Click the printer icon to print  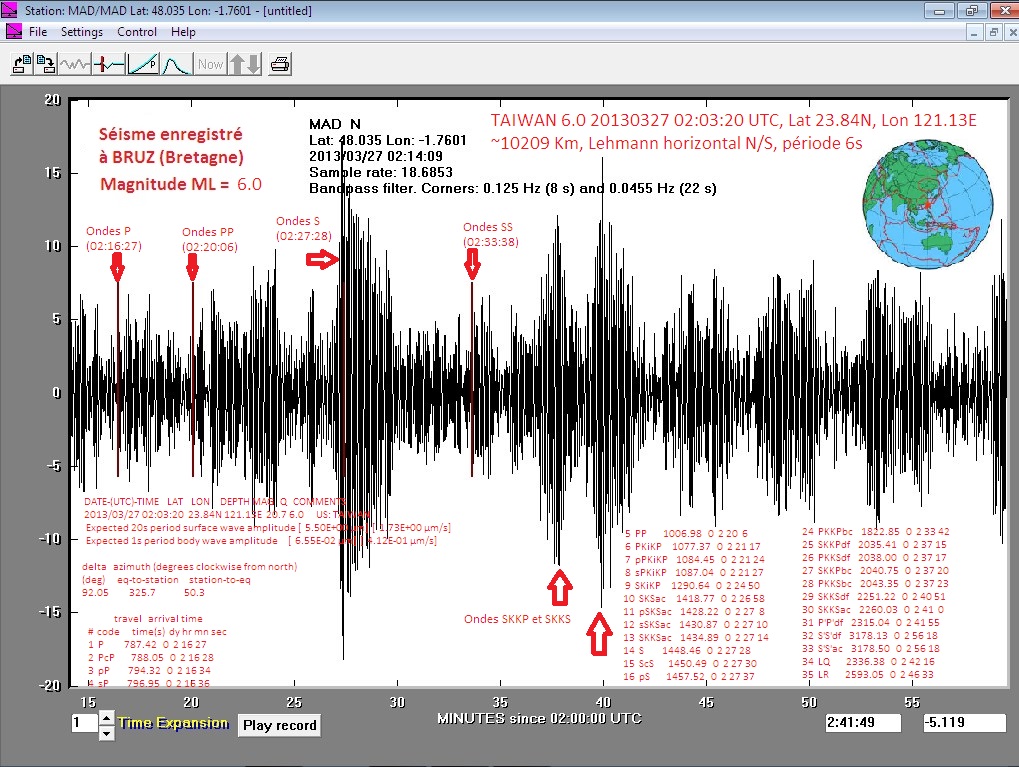[x=281, y=64]
